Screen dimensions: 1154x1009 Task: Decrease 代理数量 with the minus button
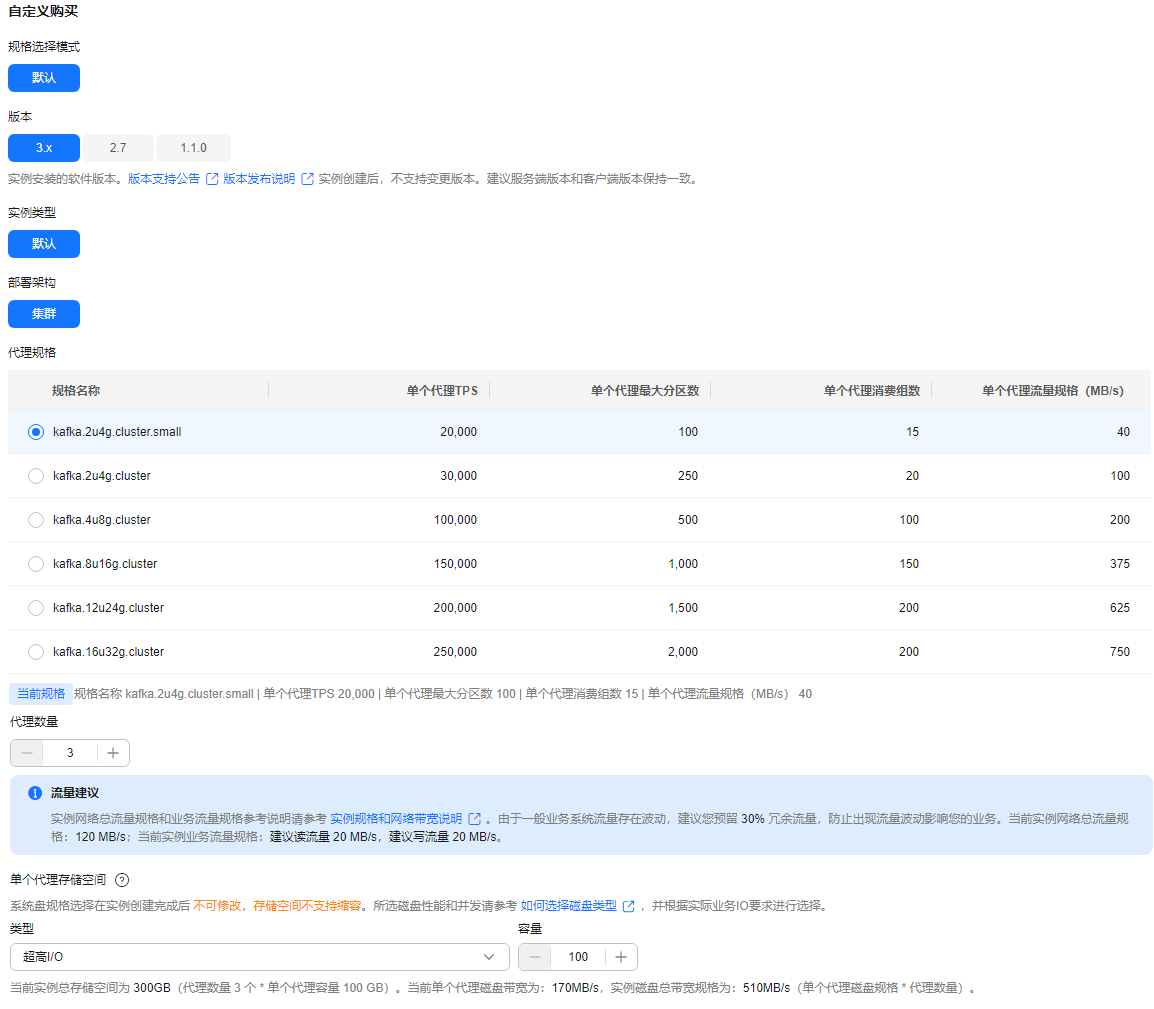(27, 753)
